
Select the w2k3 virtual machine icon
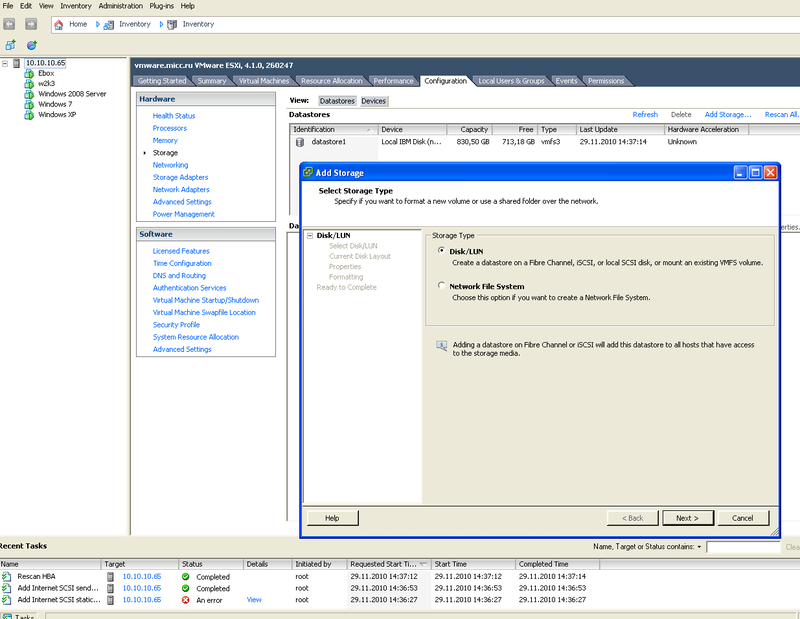(30, 84)
